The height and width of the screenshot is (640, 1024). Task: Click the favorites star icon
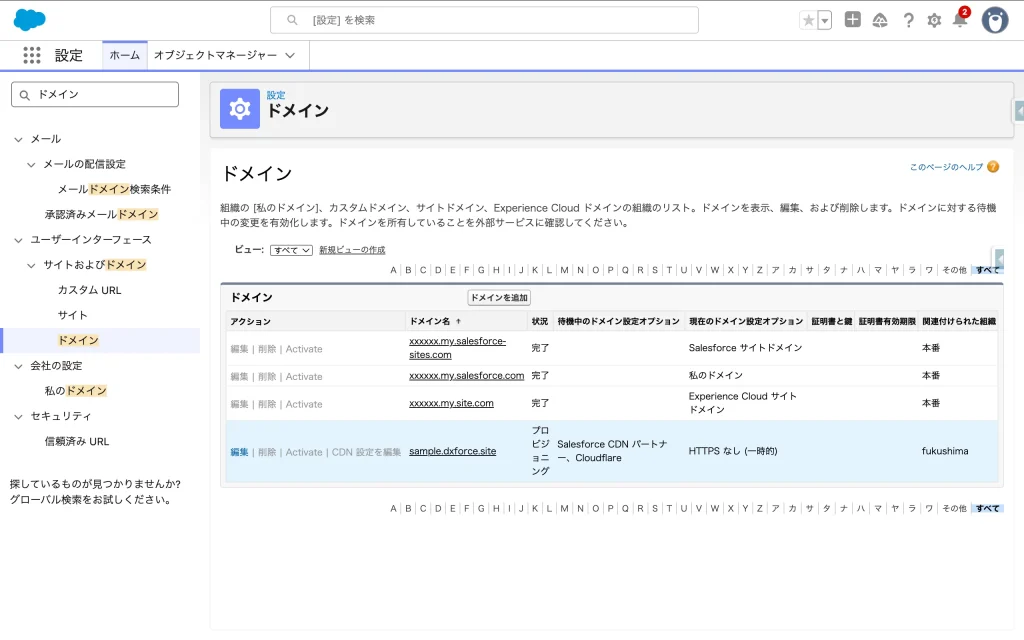pyautogui.click(x=808, y=20)
